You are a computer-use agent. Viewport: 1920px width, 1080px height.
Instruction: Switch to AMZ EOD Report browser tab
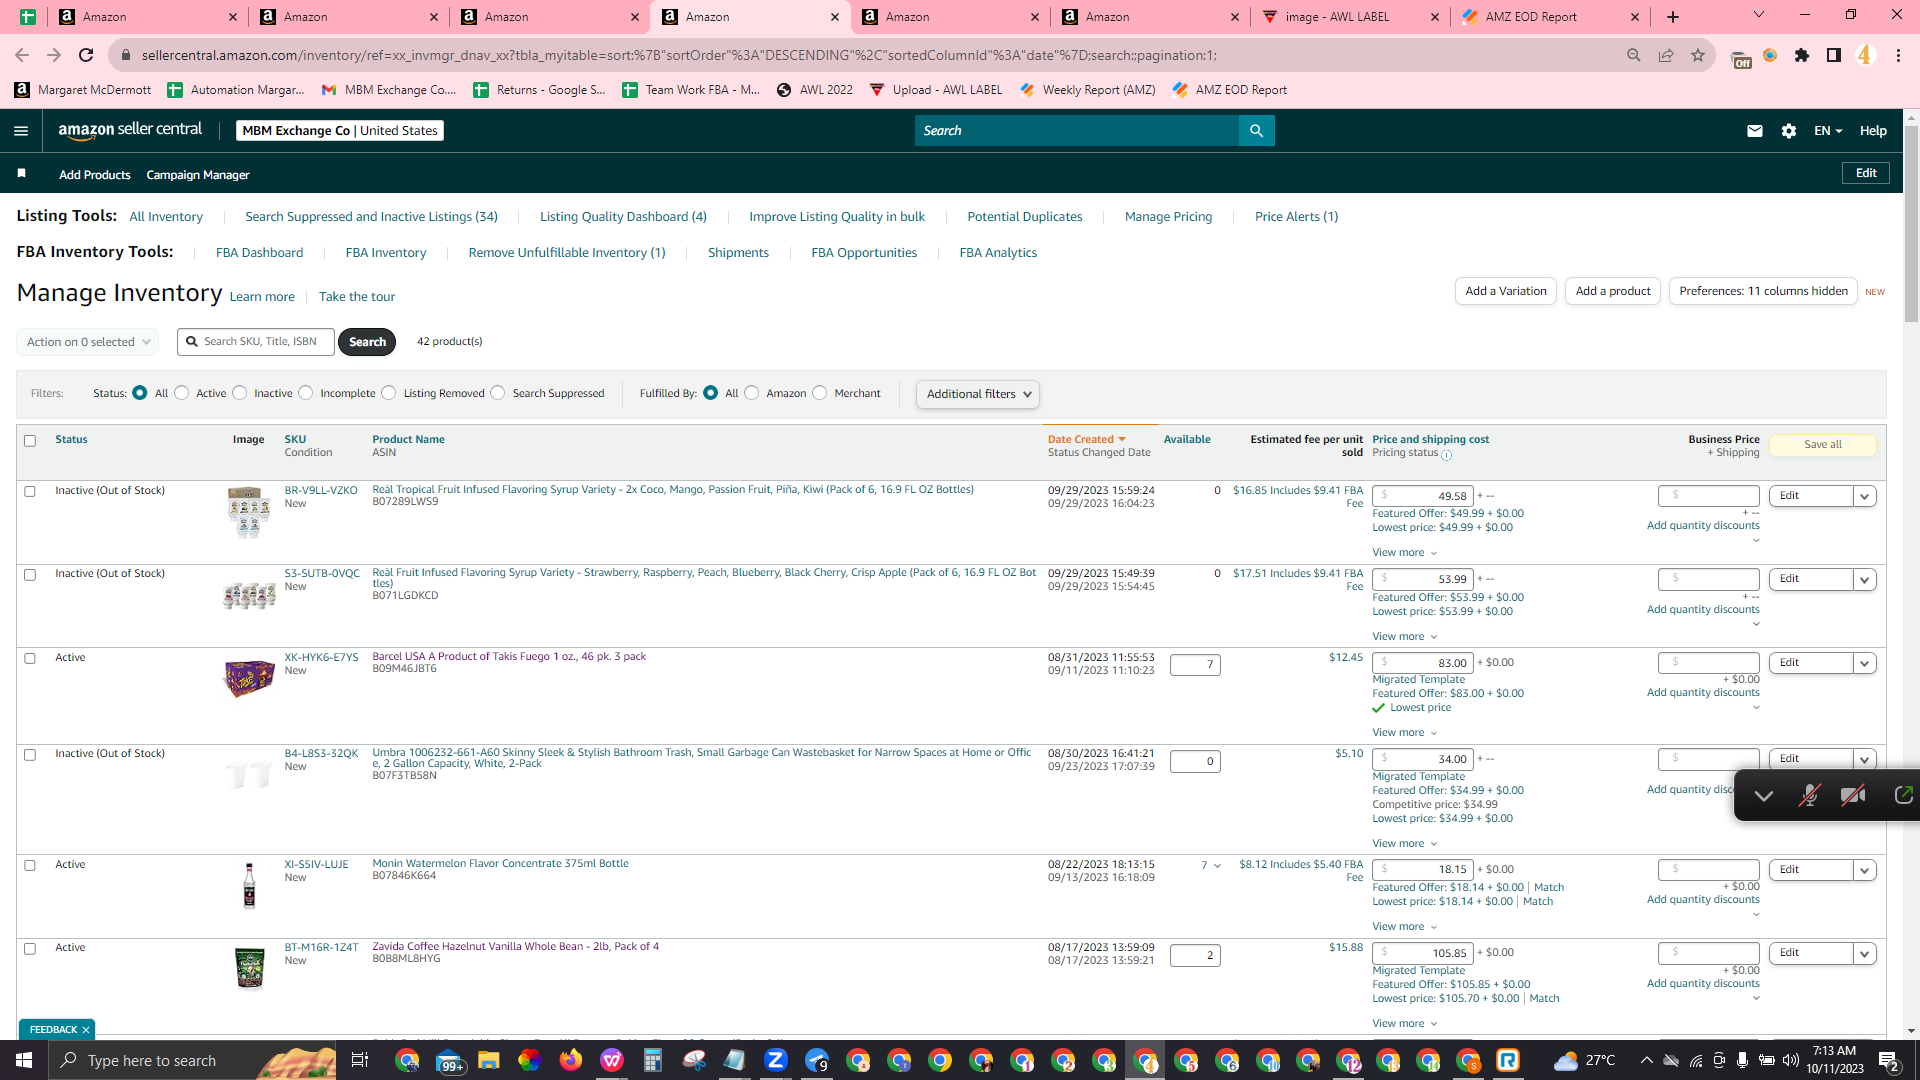1549,17
